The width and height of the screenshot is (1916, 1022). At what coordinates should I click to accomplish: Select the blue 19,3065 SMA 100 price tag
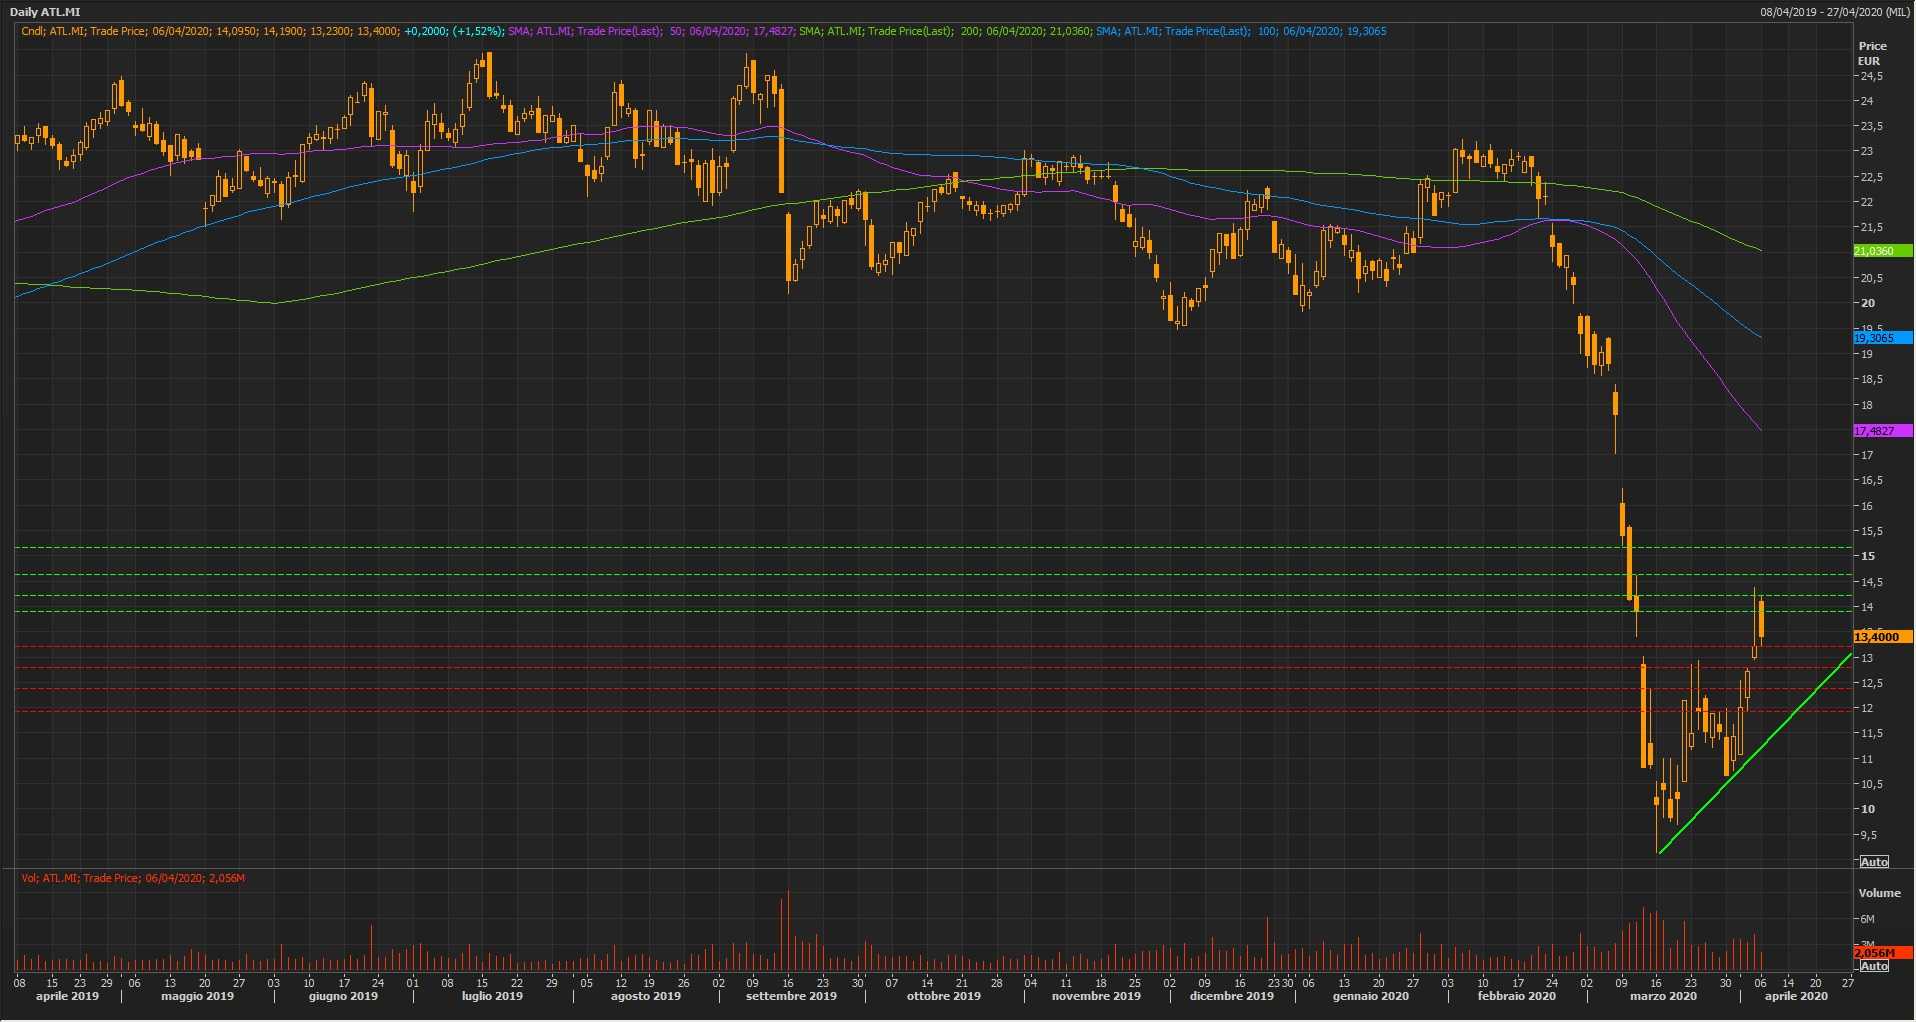(1881, 338)
